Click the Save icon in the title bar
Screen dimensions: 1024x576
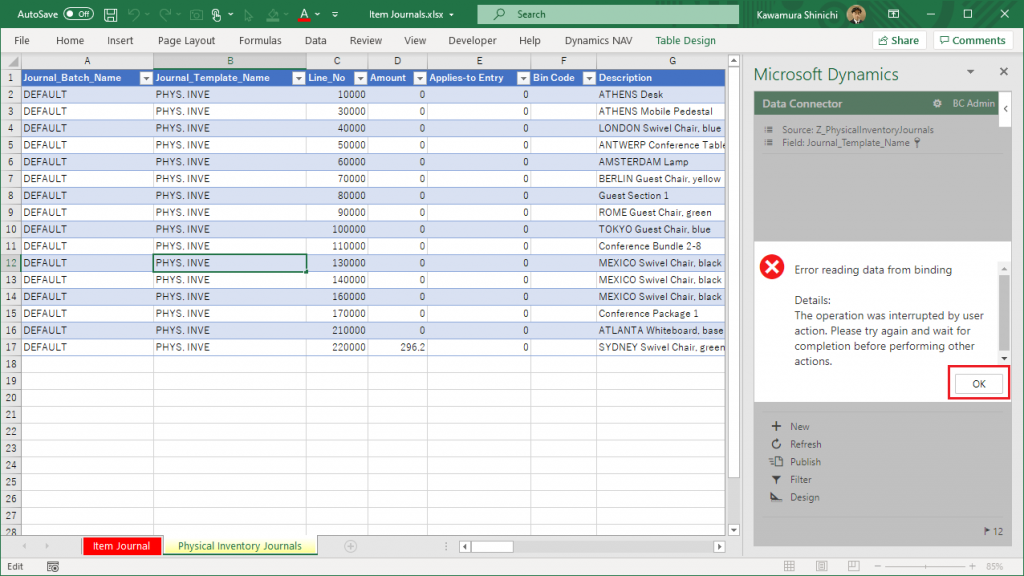(x=110, y=14)
